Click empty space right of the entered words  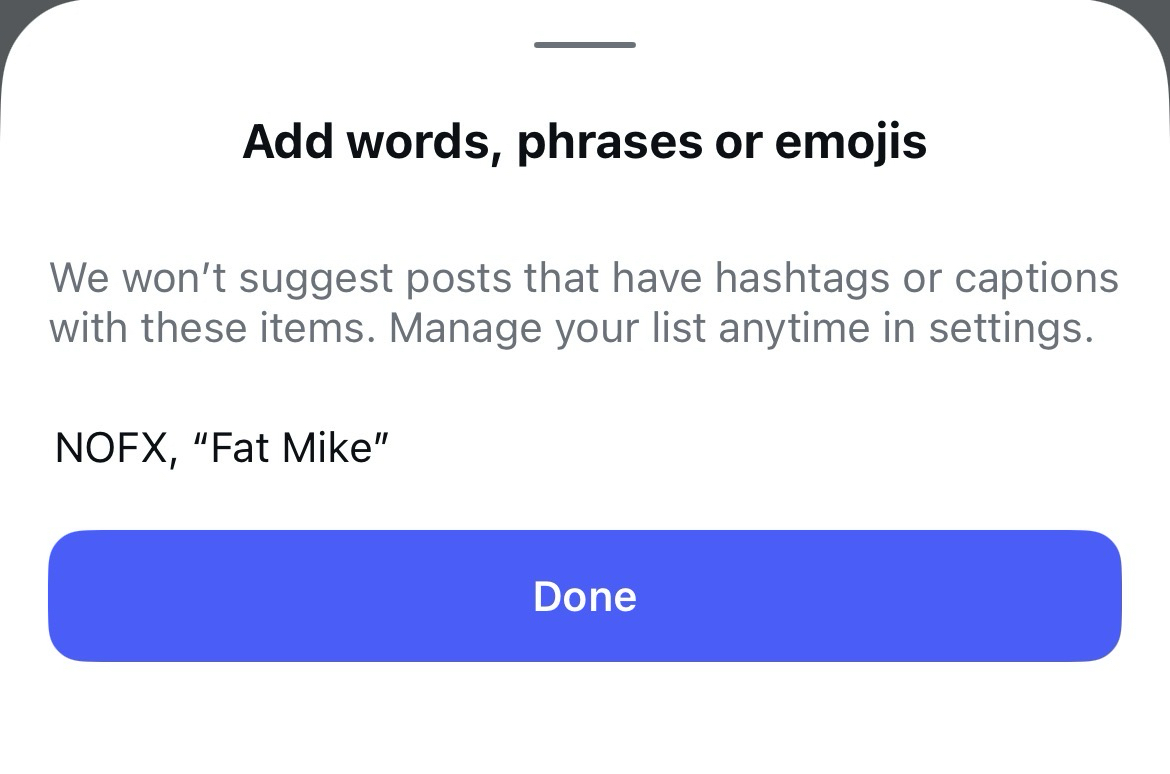pos(750,447)
